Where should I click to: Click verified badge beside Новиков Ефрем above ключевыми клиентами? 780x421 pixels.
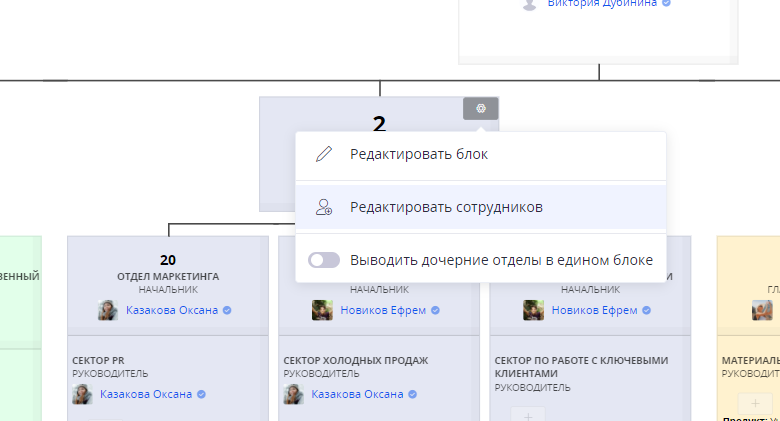tap(646, 310)
